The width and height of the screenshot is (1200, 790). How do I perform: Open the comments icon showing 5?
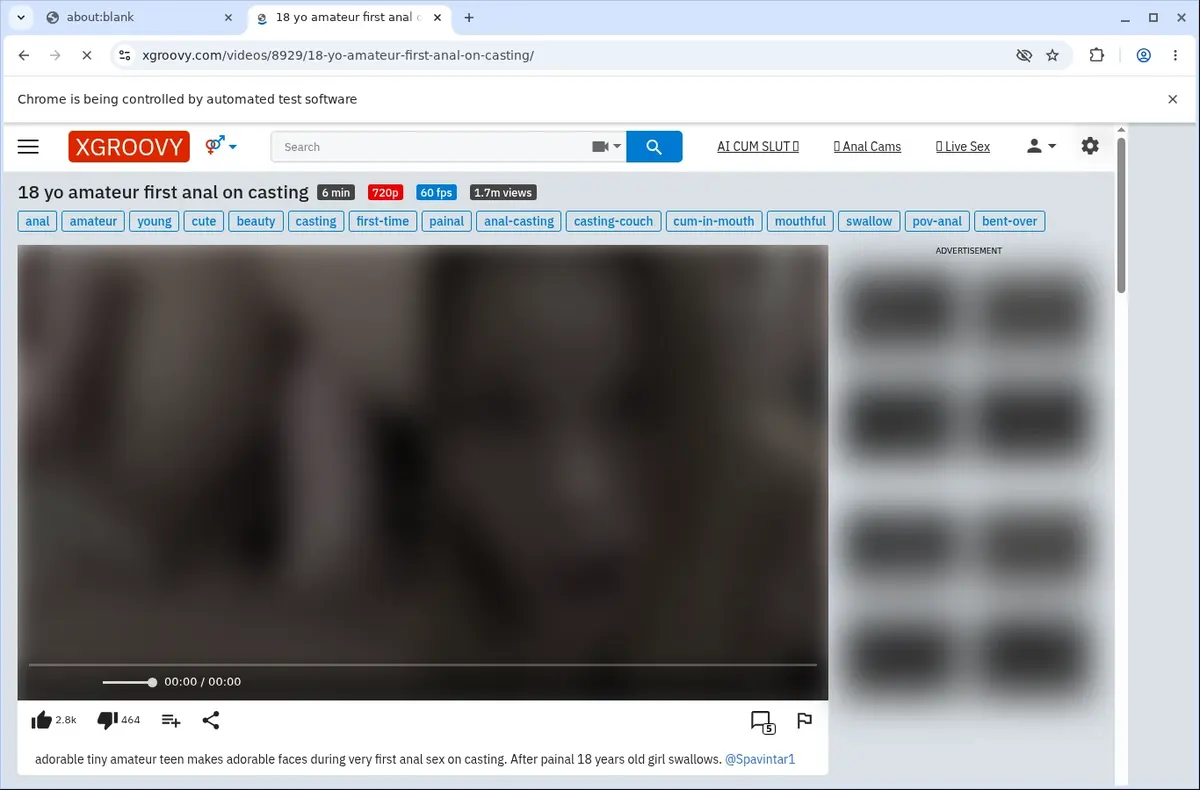point(762,722)
